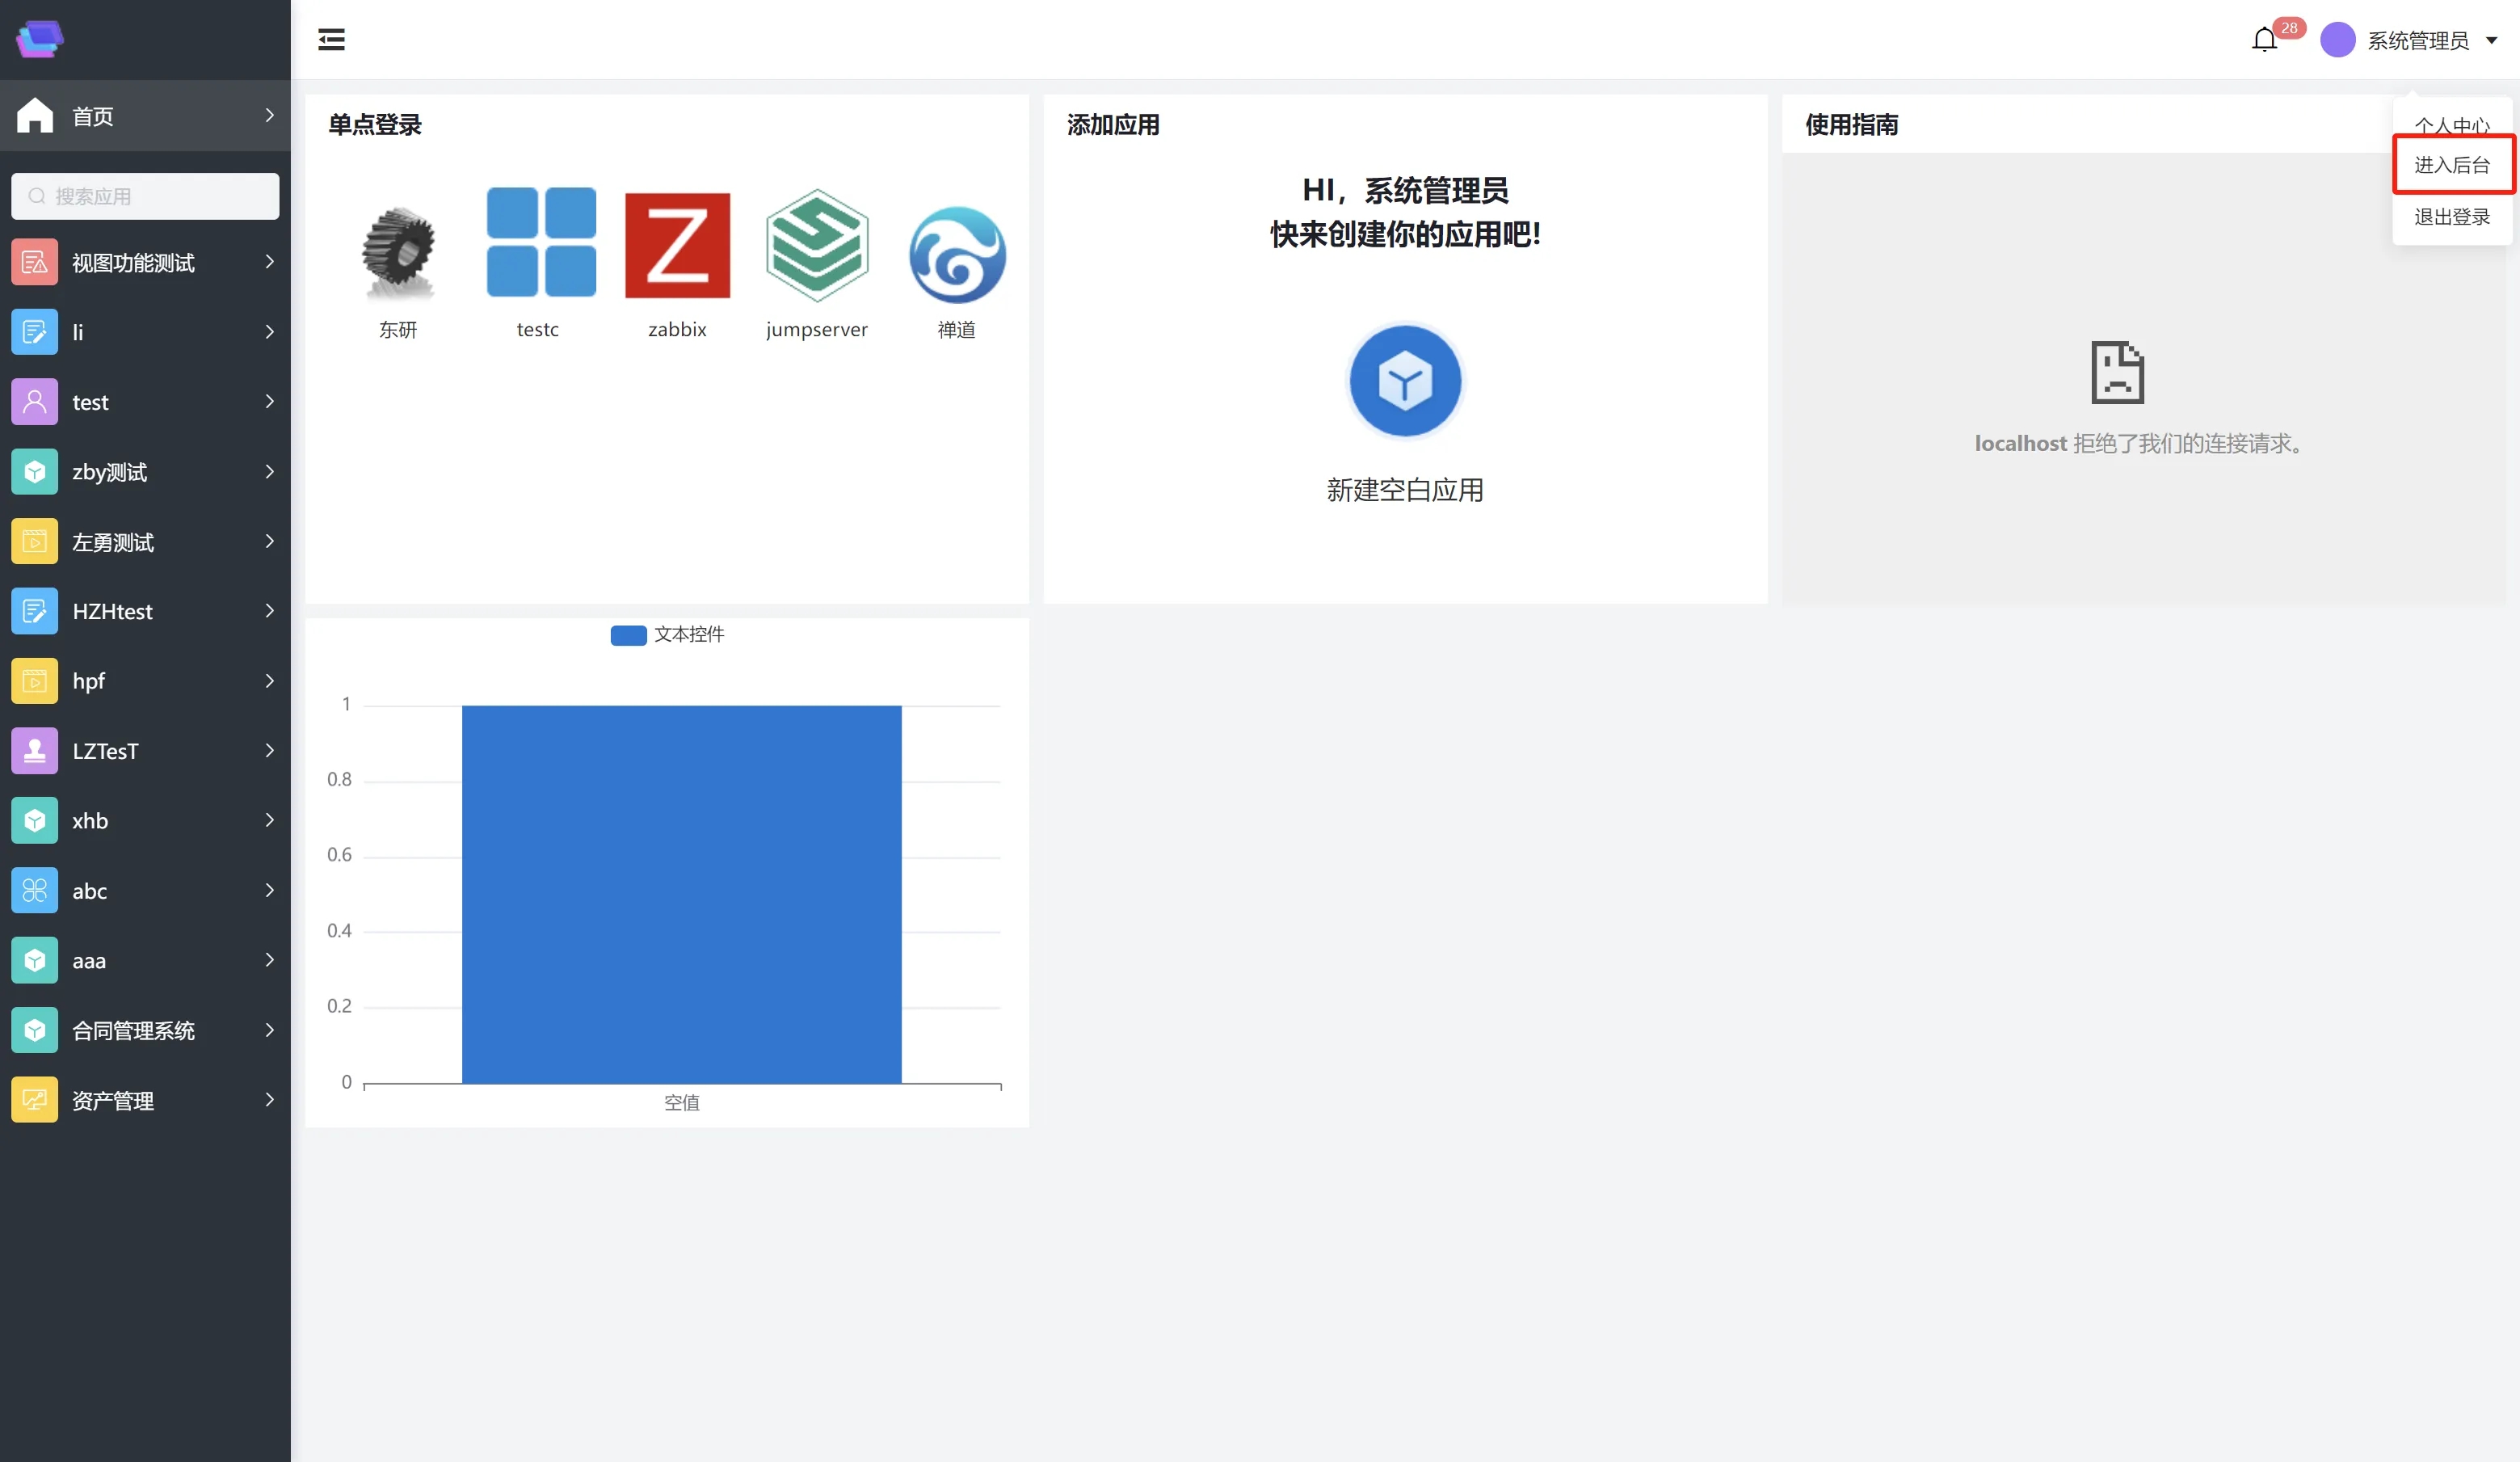Open the zabbix single sign-on app
The width and height of the screenshot is (2520, 1462).
pyautogui.click(x=677, y=246)
